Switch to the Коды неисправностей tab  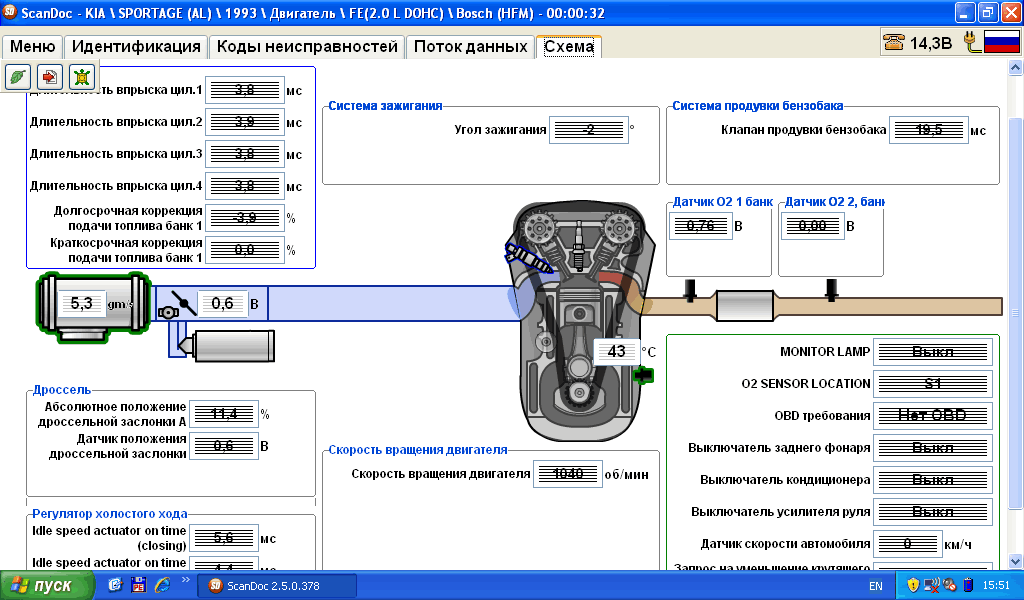pos(307,47)
